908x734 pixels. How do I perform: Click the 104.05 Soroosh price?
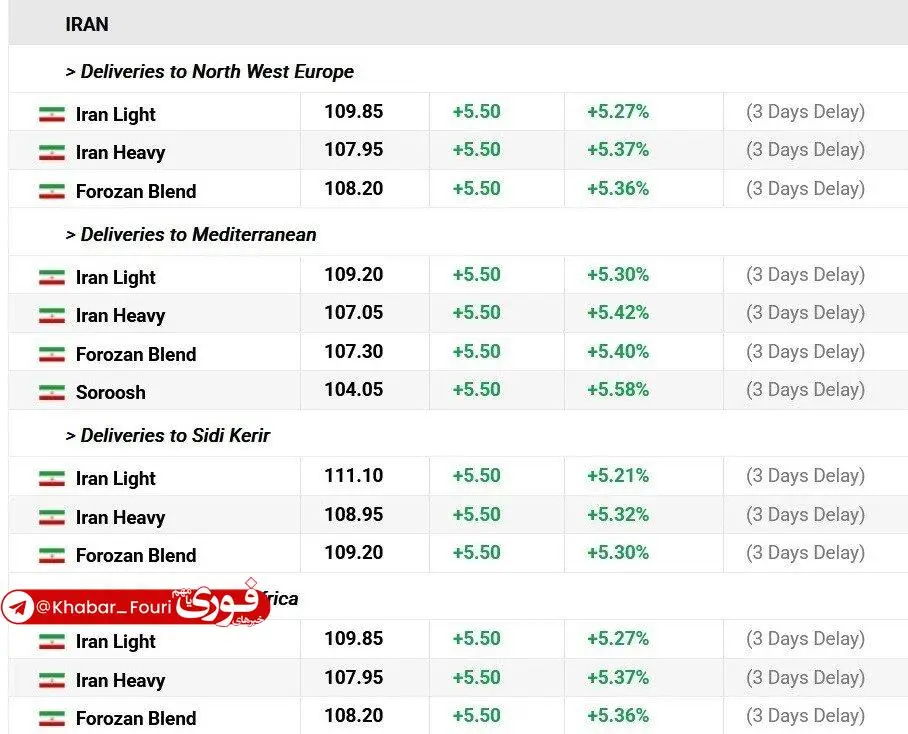pos(353,390)
